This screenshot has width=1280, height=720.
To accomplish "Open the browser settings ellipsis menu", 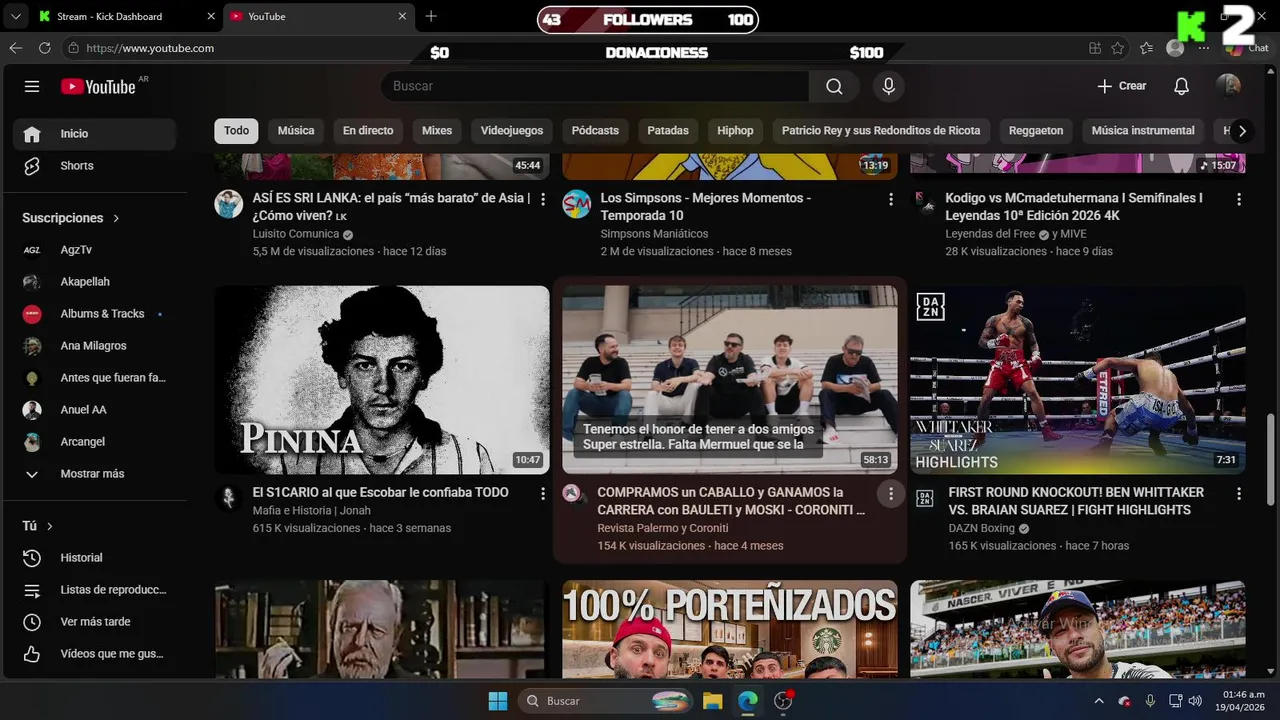I will coord(1204,48).
